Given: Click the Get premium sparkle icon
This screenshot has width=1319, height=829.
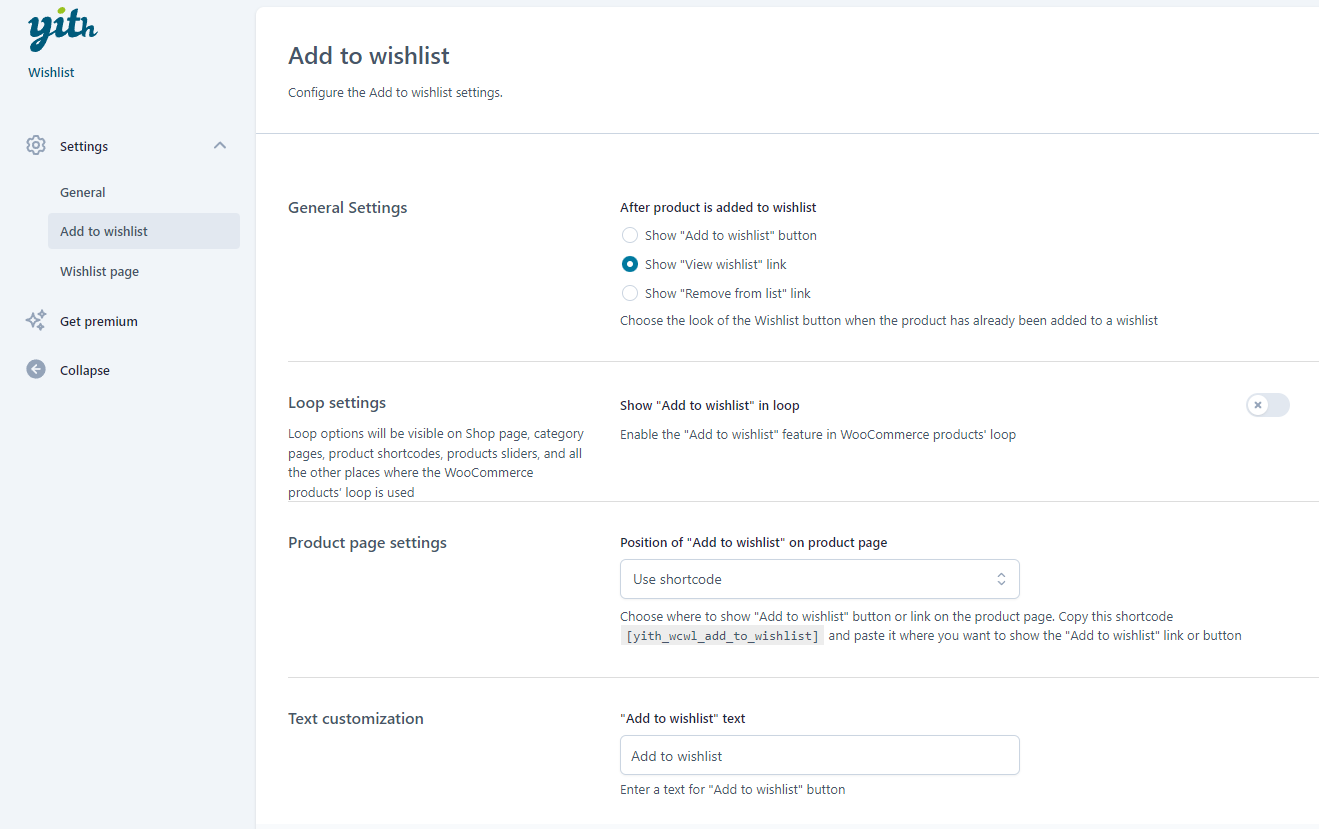Looking at the screenshot, I should click(x=36, y=321).
